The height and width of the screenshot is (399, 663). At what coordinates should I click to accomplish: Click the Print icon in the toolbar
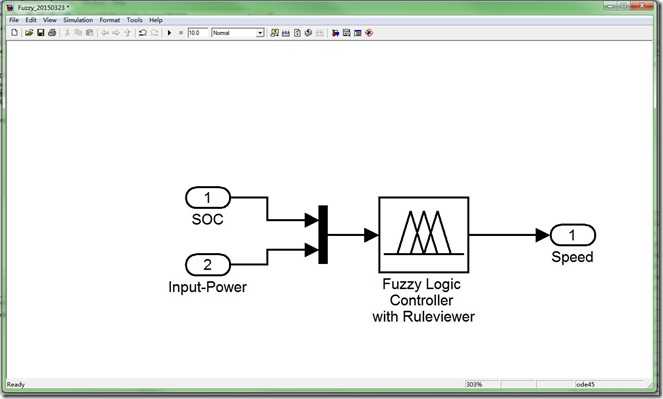click(x=52, y=33)
